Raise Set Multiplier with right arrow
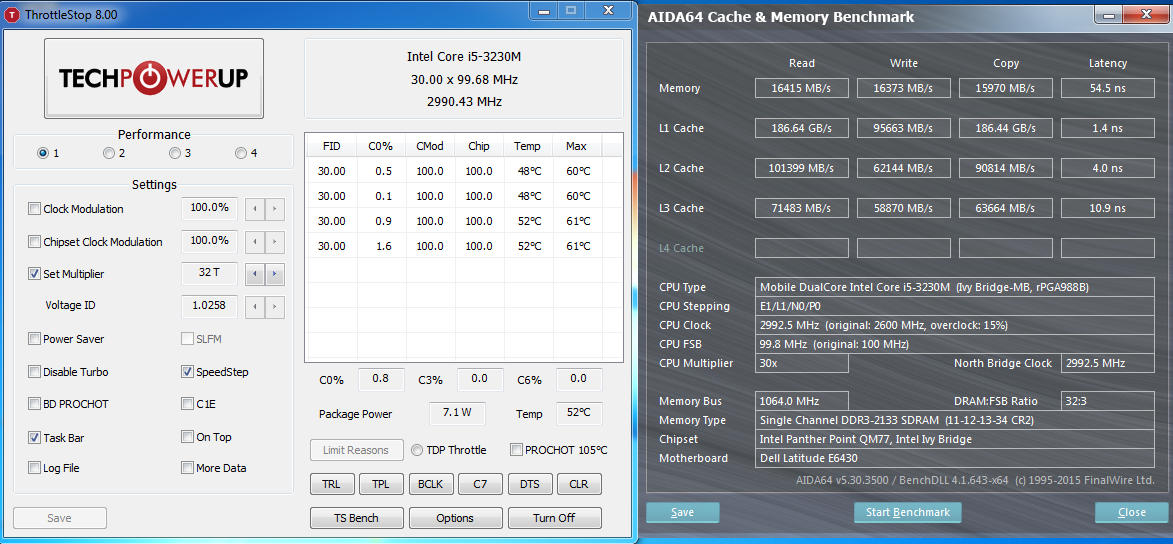 coord(275,274)
